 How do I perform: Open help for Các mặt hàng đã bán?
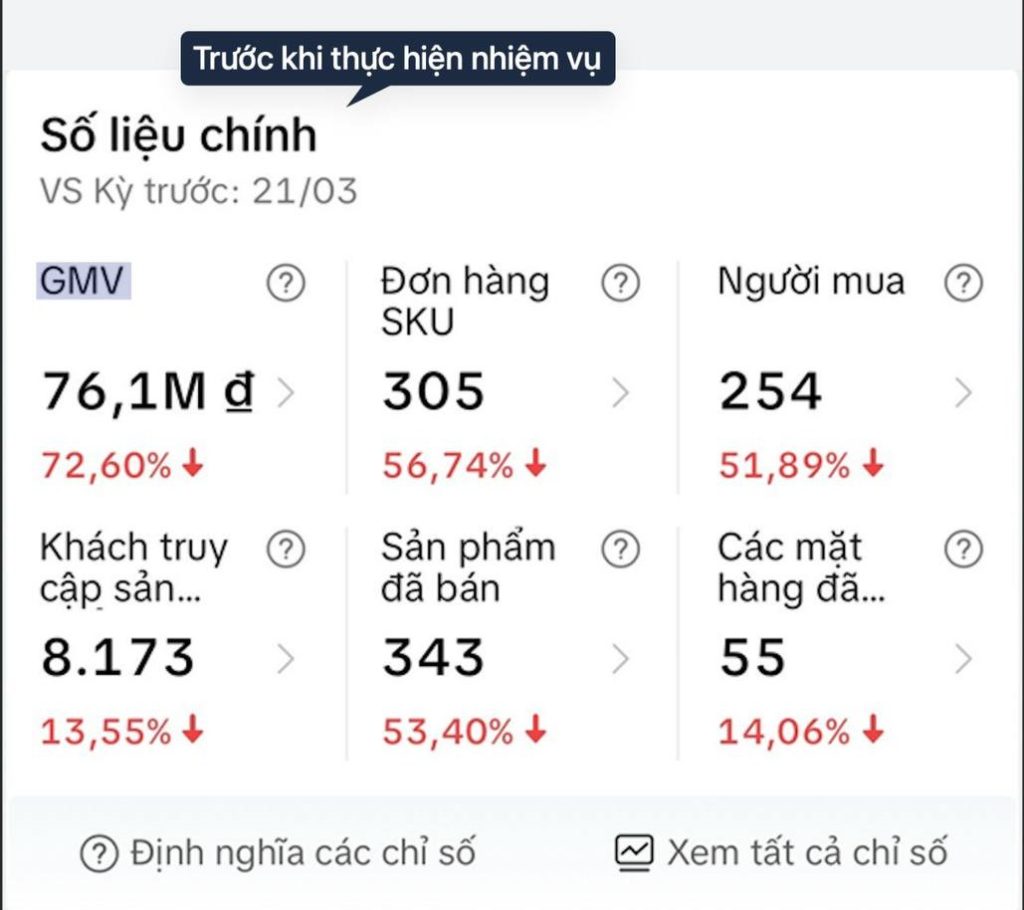(x=963, y=549)
